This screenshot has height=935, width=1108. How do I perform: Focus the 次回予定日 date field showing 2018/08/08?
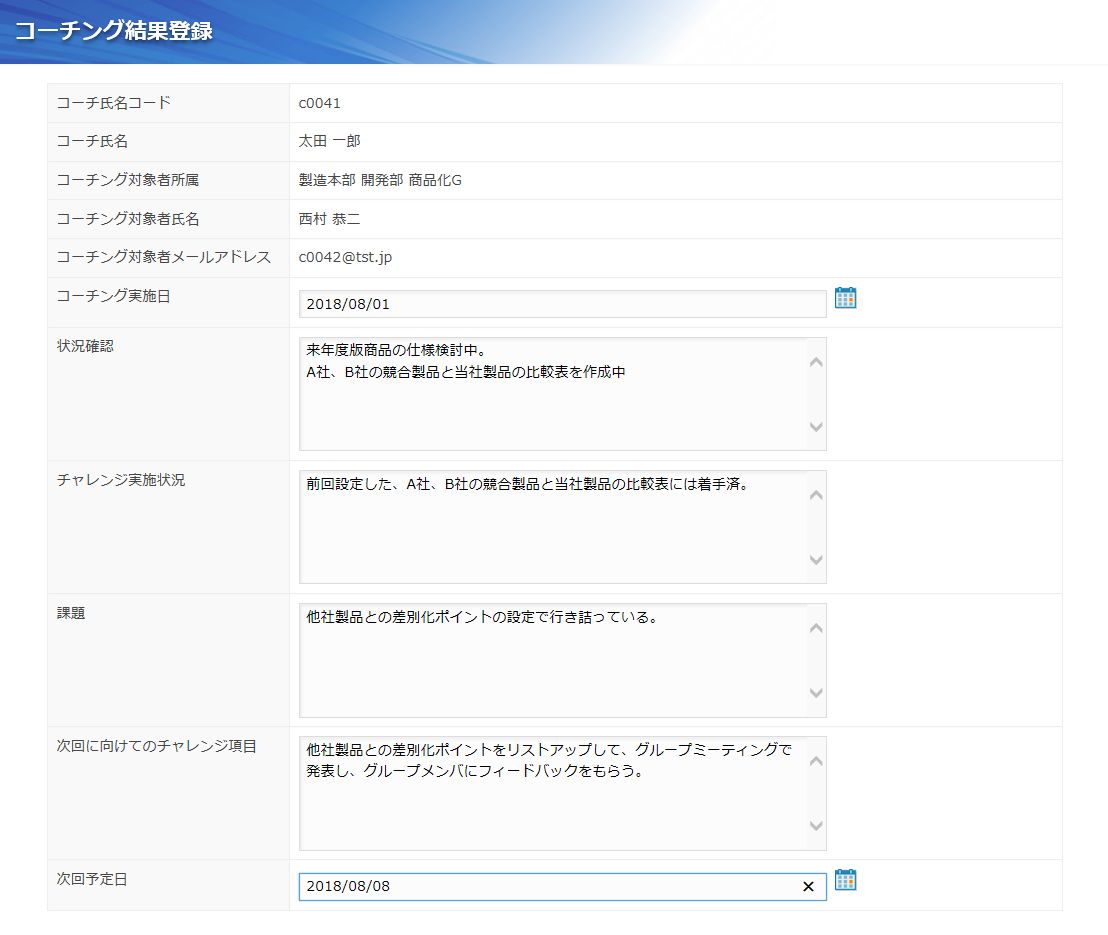pyautogui.click(x=548, y=887)
